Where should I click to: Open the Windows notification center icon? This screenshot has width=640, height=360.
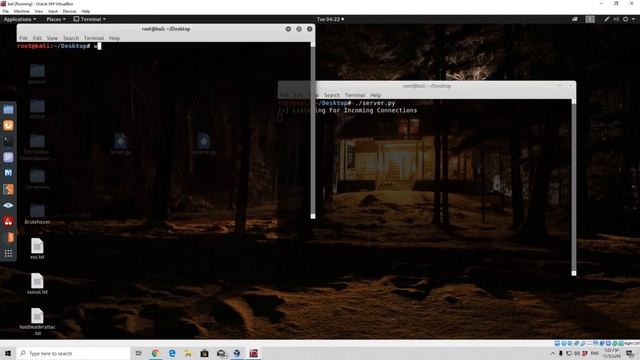[x=631, y=353]
